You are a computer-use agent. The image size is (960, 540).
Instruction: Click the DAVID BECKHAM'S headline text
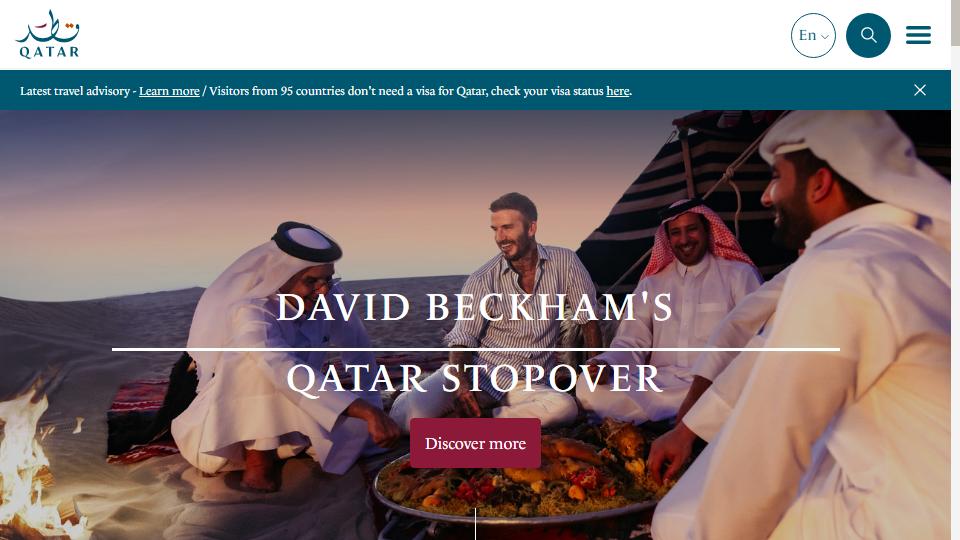(475, 307)
